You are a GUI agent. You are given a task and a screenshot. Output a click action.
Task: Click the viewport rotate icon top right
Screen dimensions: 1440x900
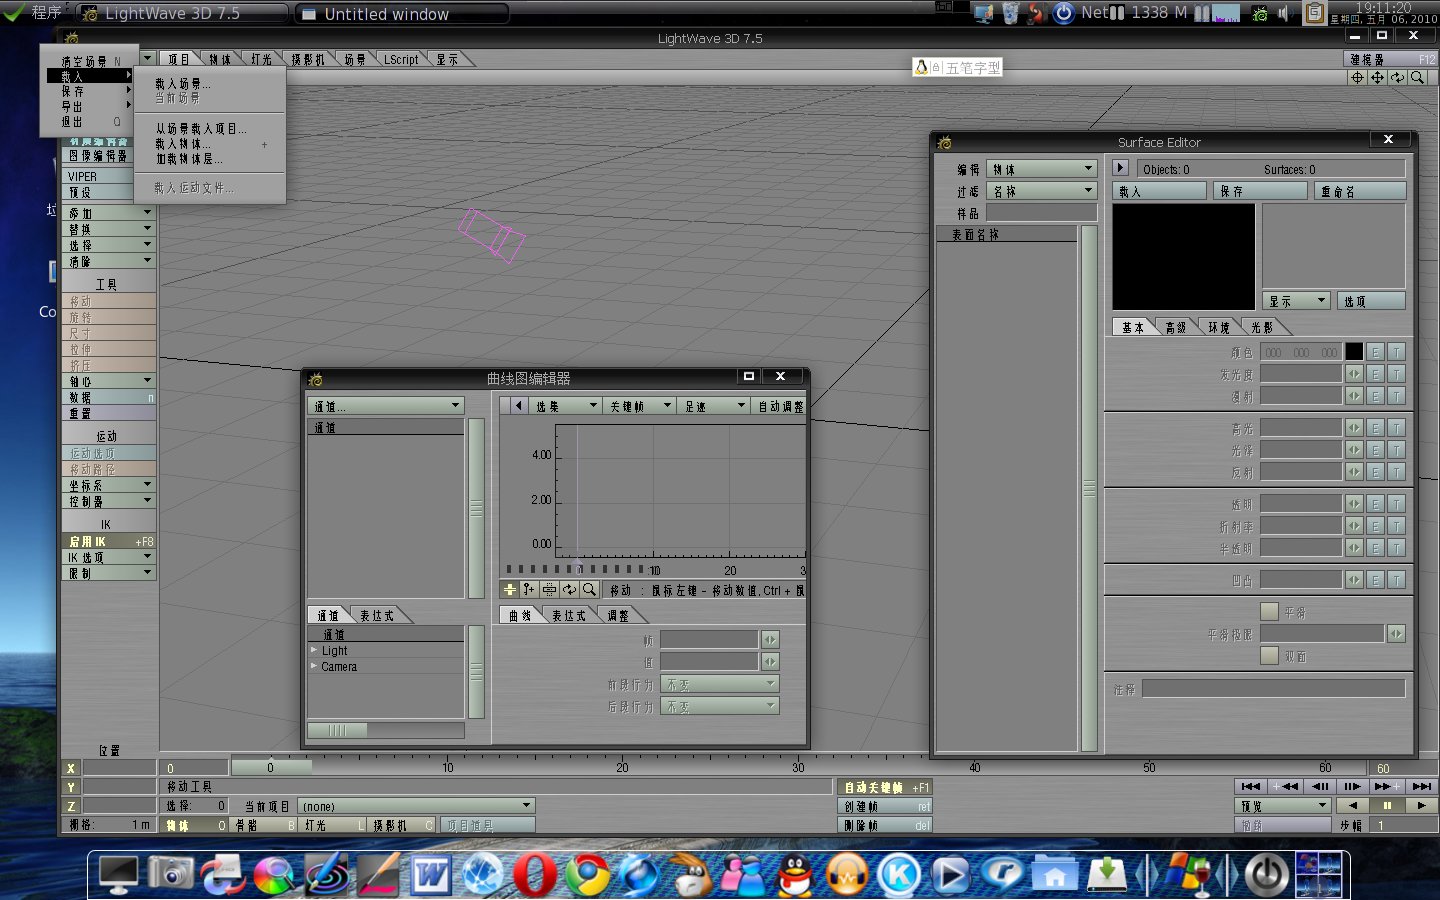coord(1397,77)
